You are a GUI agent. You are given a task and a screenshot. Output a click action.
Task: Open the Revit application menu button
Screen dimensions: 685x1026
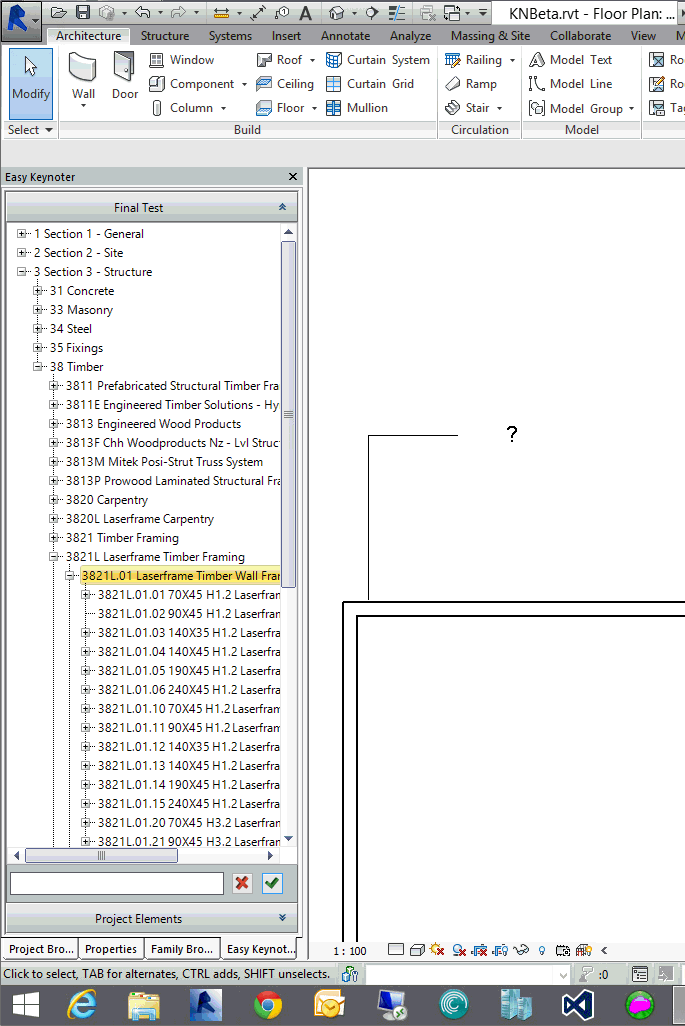20,20
